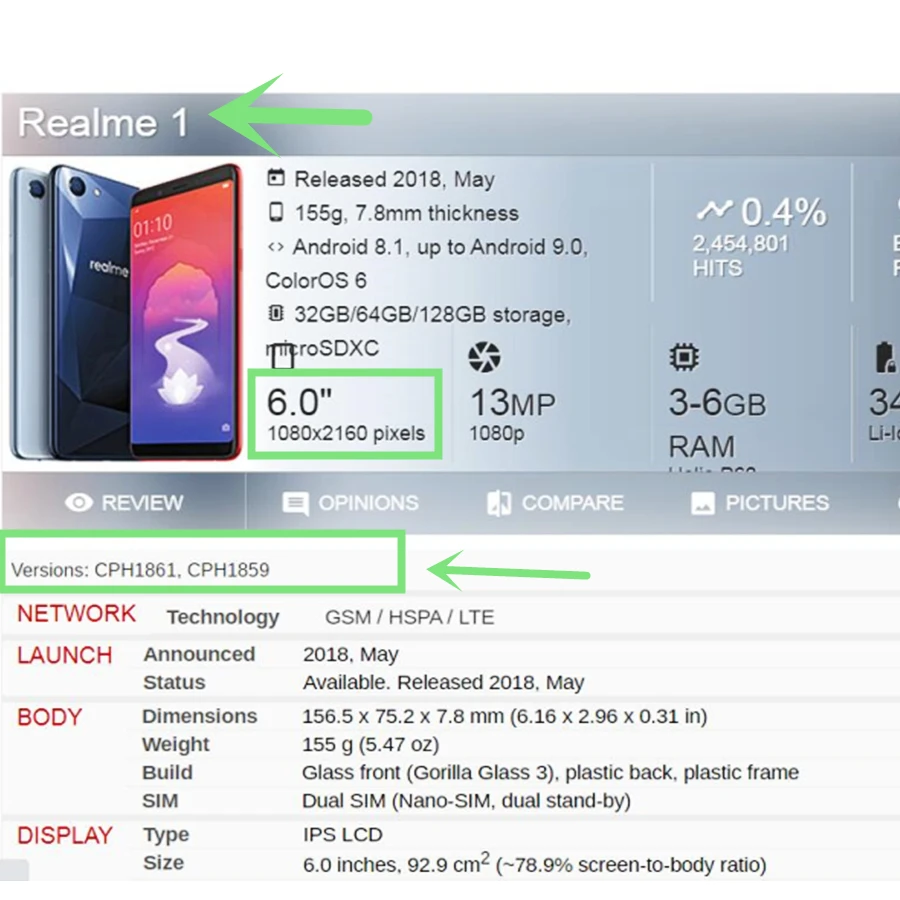Viewport: 900px width, 900px height.
Task: Click the BODY section heading
Action: (49, 717)
